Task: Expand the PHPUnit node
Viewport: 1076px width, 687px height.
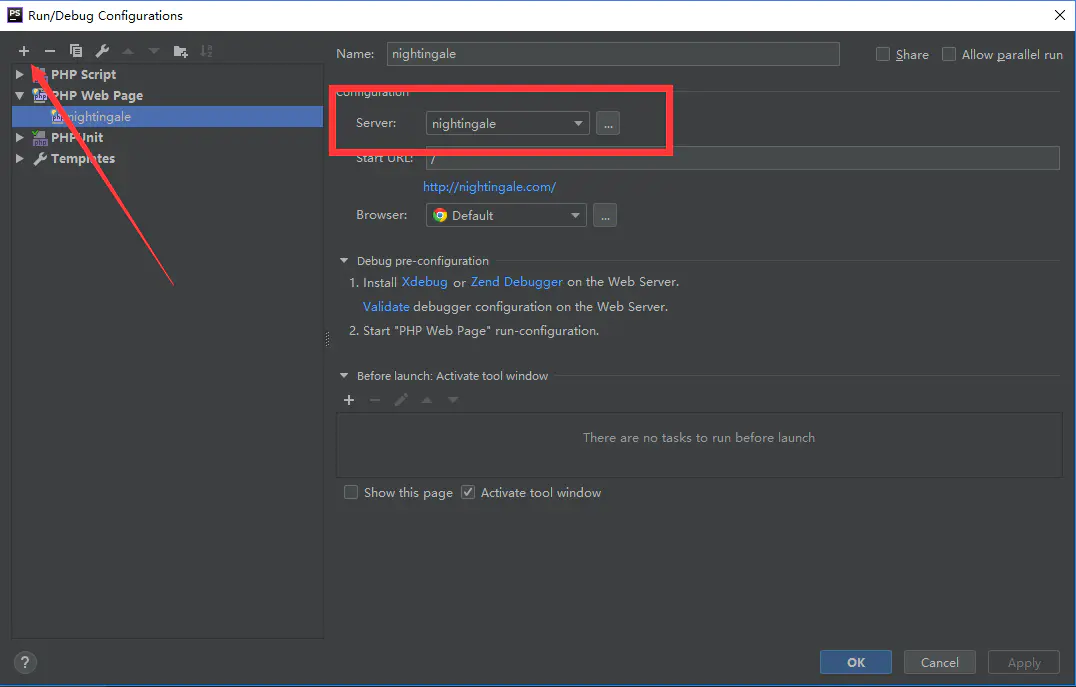Action: (x=20, y=137)
